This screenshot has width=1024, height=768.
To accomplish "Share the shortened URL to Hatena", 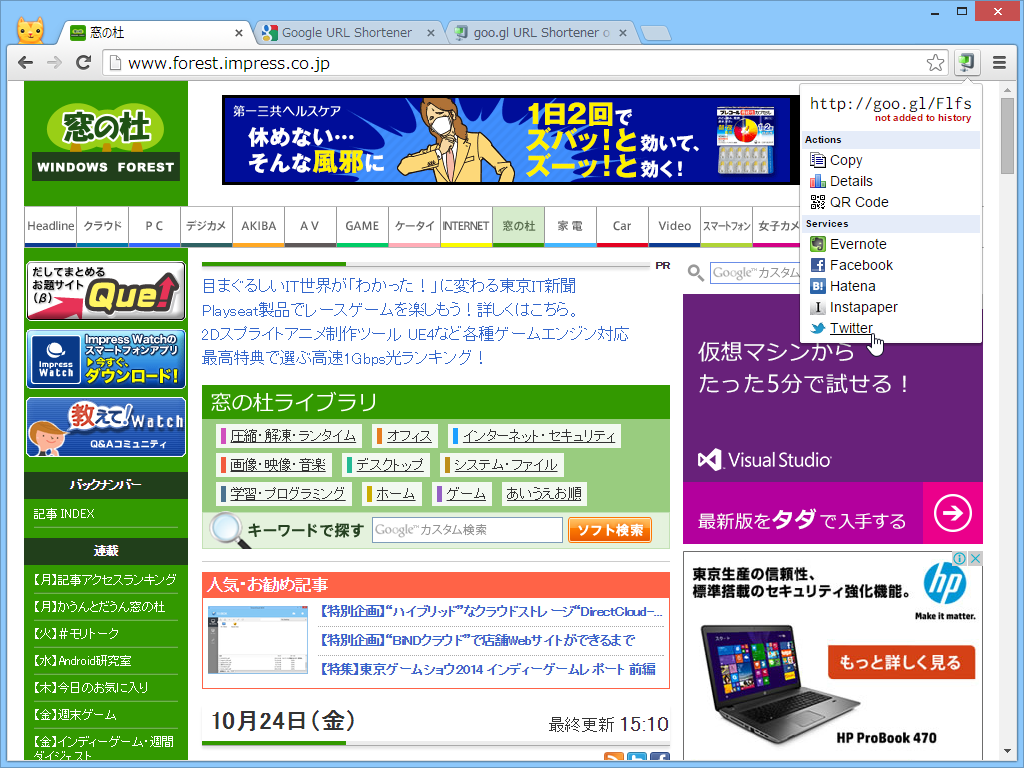I will point(852,286).
